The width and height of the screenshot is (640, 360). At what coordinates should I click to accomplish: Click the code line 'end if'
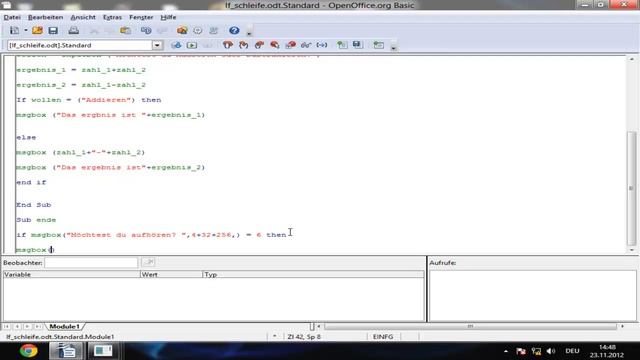tap(31, 182)
